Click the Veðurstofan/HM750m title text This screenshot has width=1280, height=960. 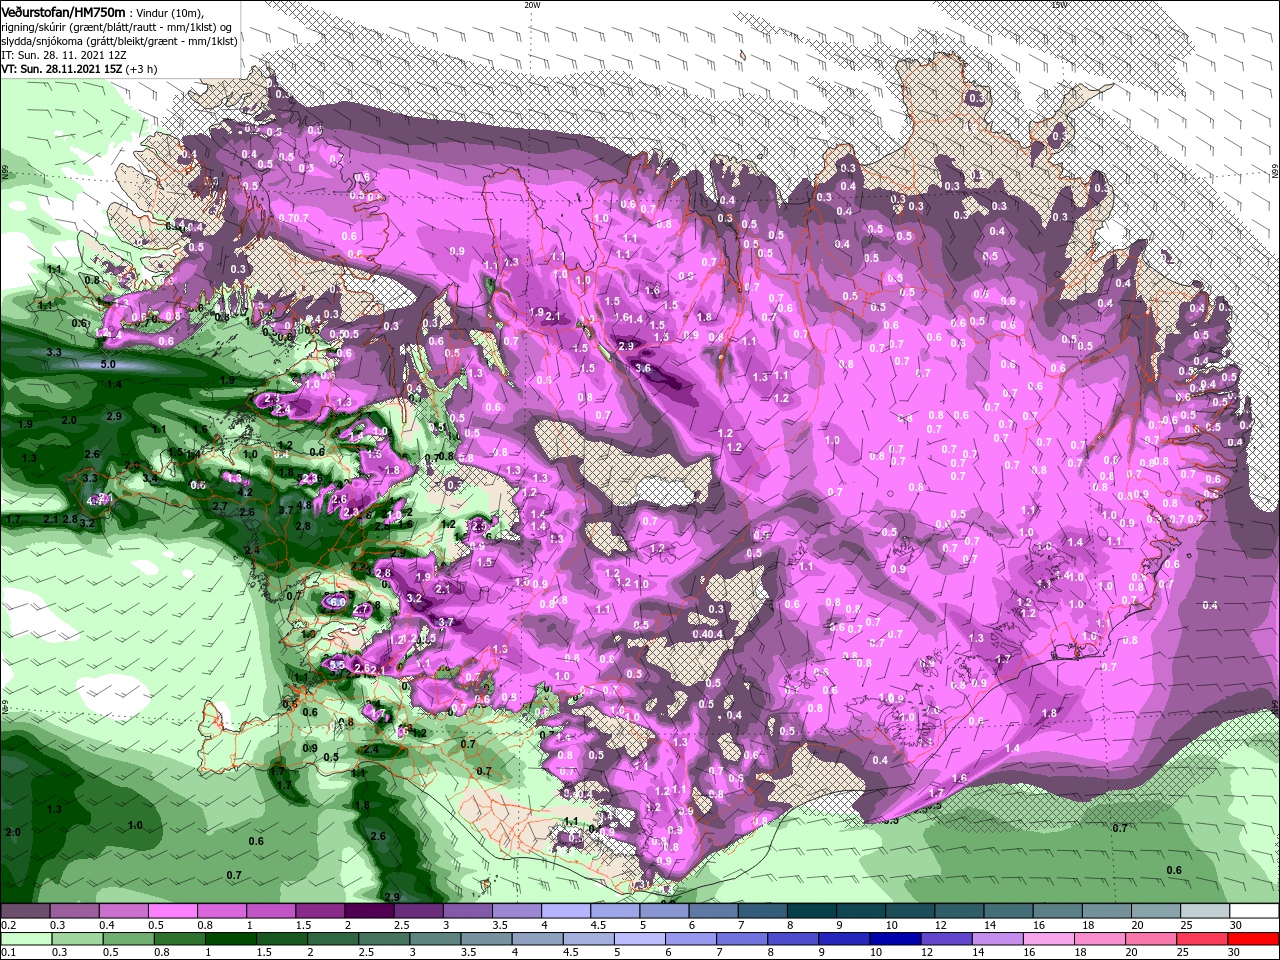[63, 11]
